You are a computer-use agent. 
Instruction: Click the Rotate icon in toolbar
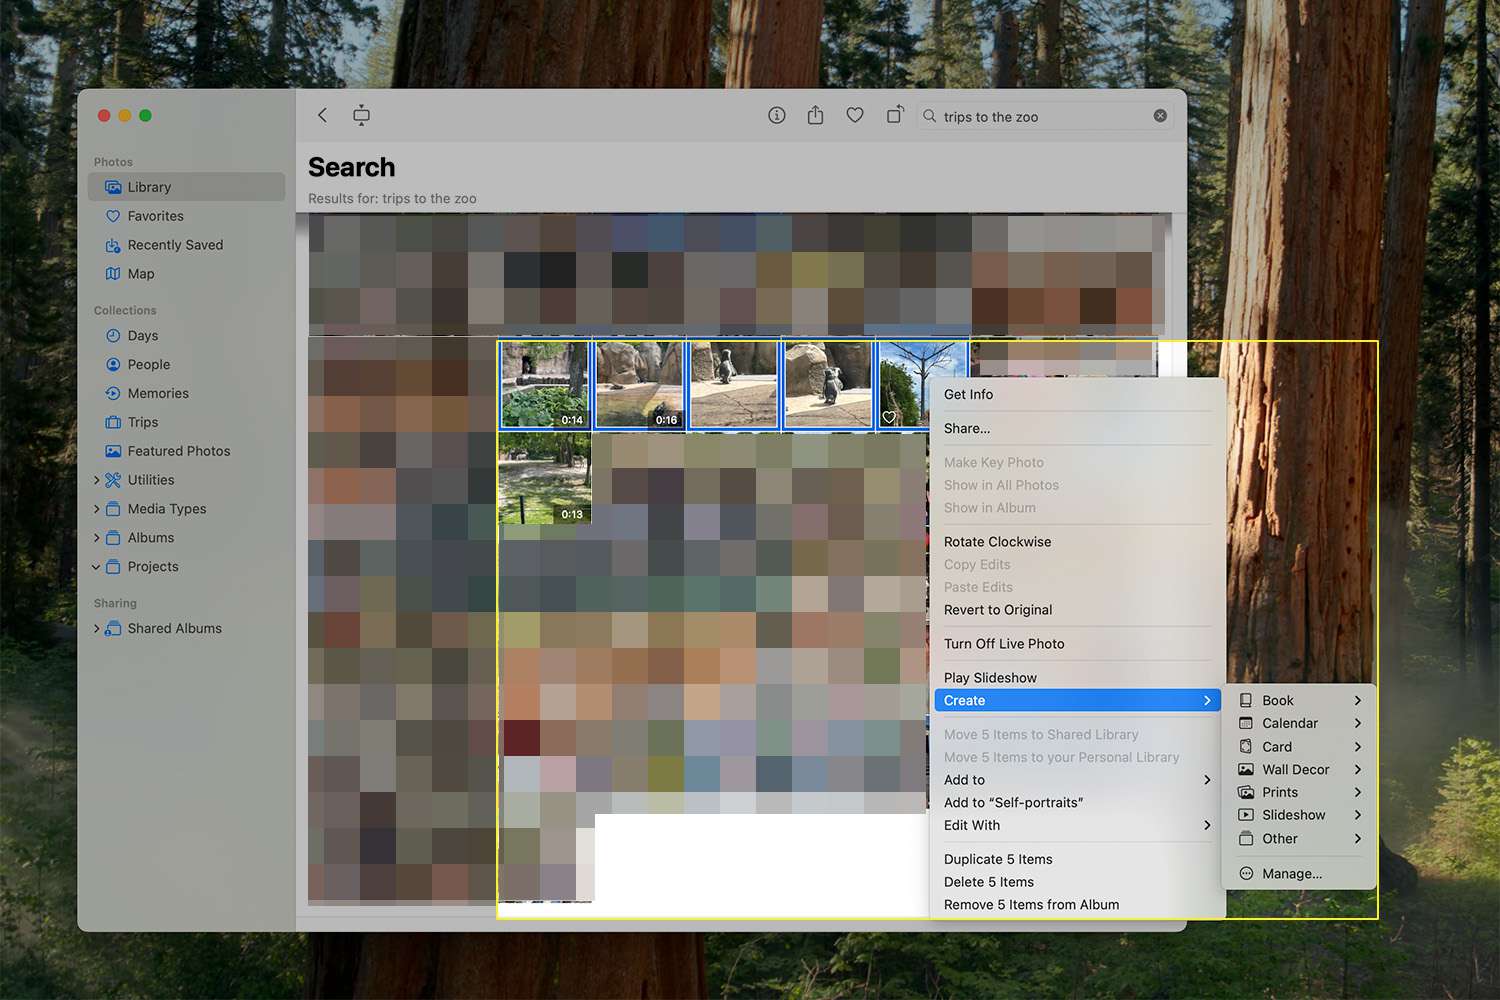(x=895, y=116)
